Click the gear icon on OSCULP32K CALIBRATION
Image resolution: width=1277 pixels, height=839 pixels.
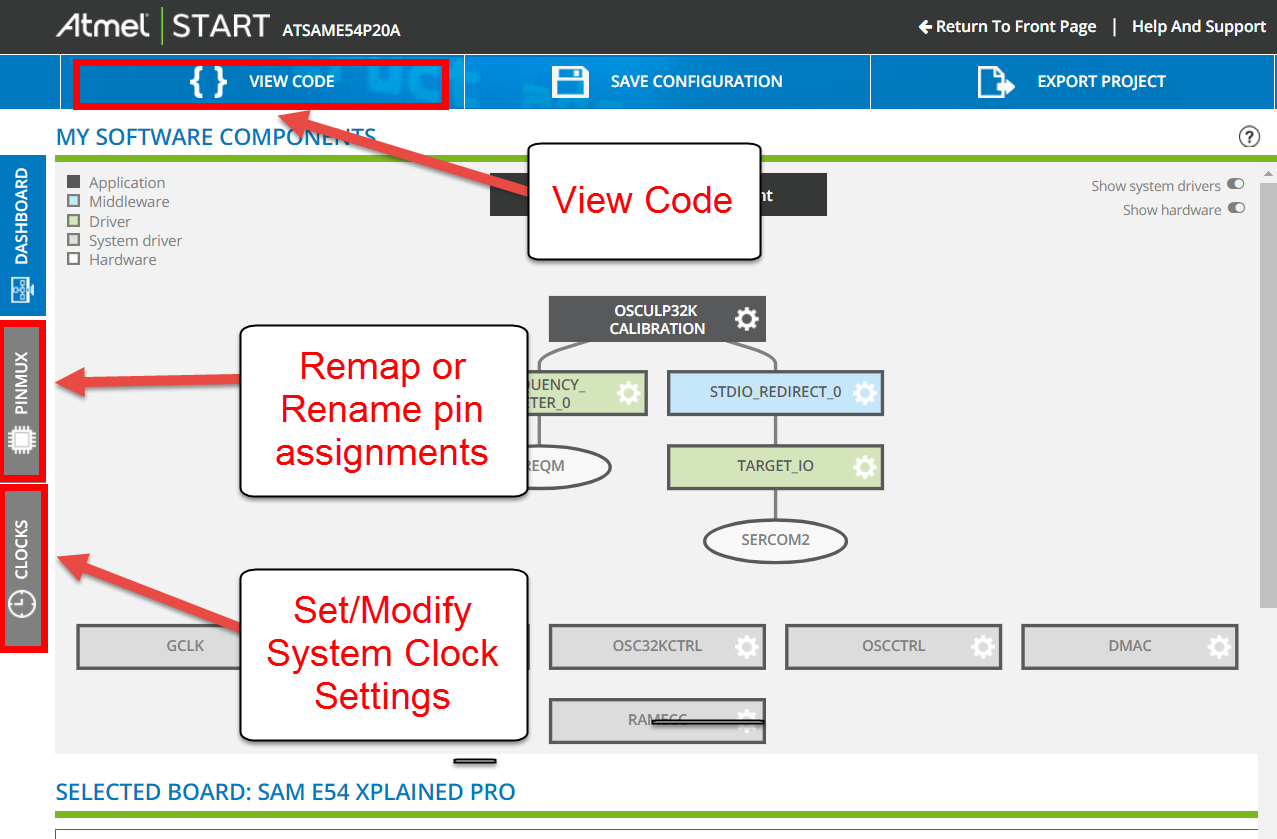point(746,319)
